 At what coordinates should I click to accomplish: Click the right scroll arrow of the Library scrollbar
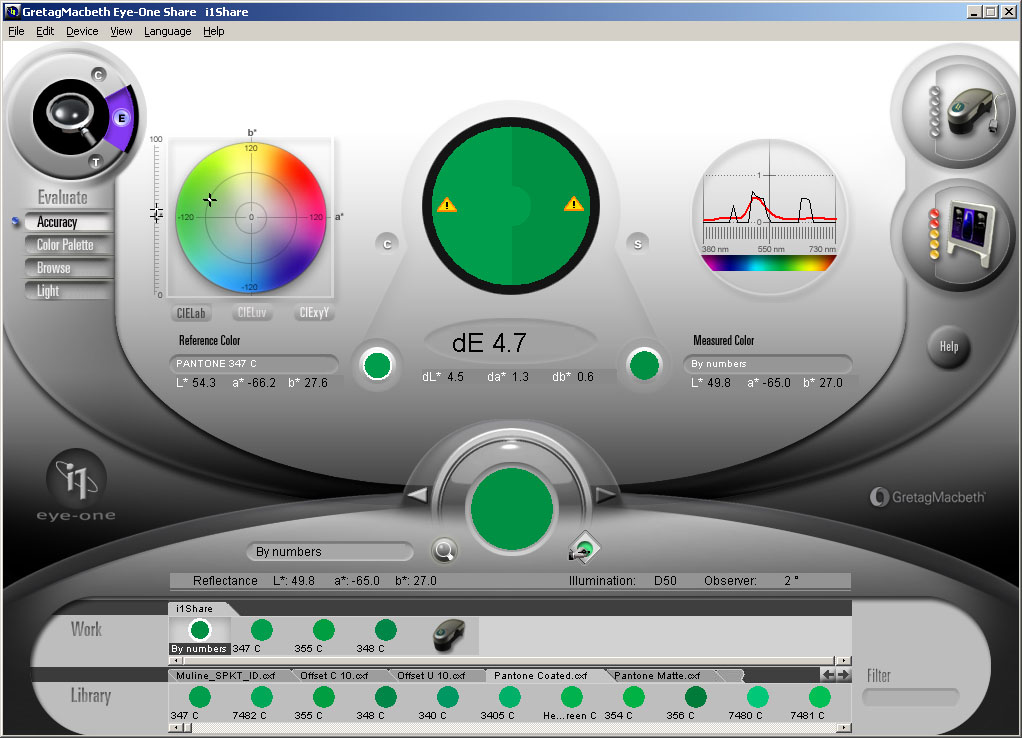pos(844,728)
